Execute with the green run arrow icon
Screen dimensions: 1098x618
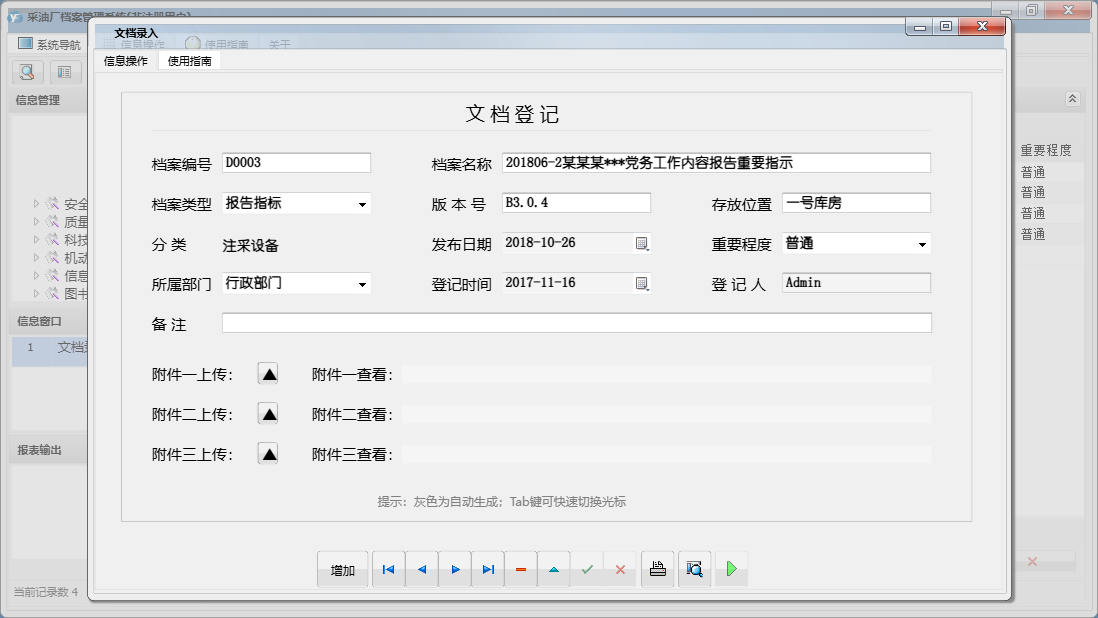731,568
